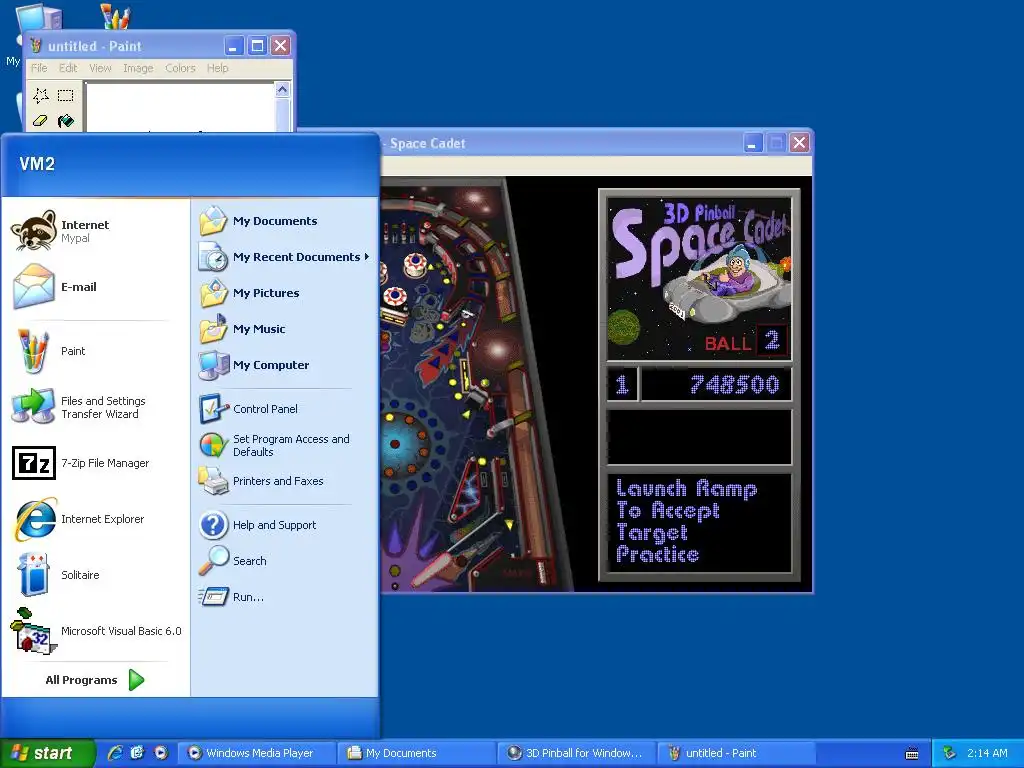Open Paint's Colors menu

(180, 68)
